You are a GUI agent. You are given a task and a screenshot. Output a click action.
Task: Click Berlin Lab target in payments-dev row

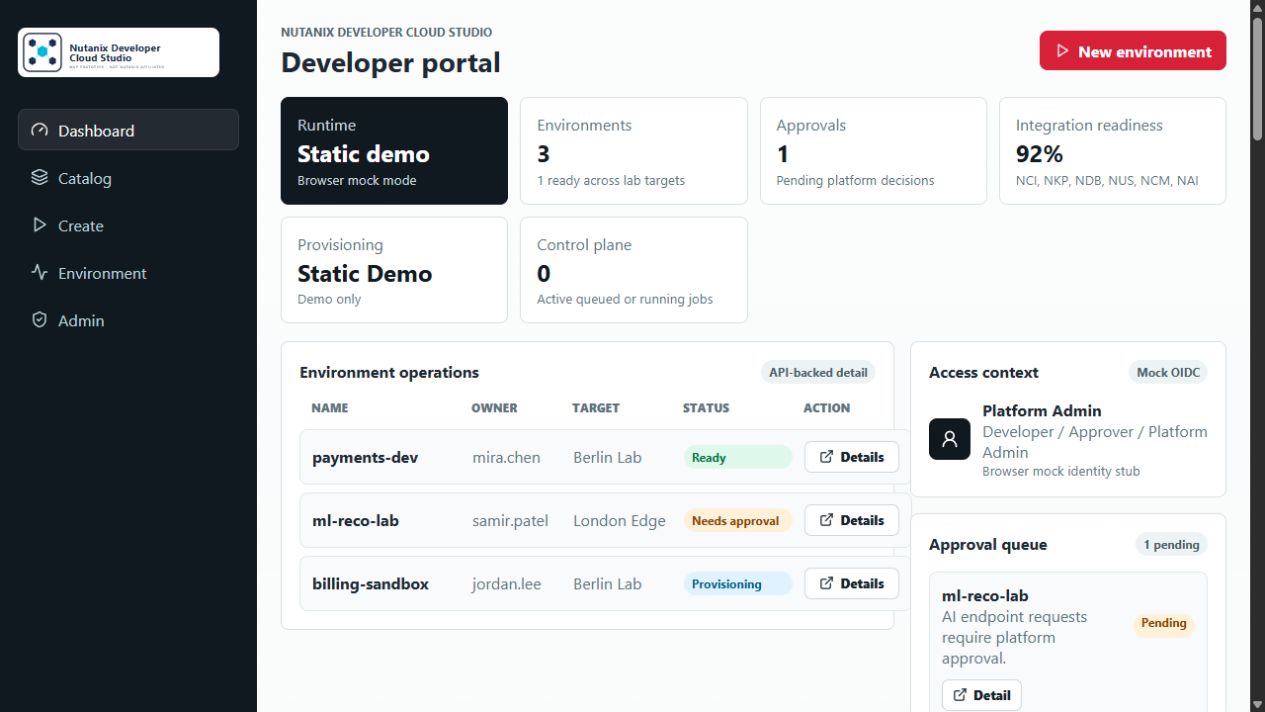point(607,457)
